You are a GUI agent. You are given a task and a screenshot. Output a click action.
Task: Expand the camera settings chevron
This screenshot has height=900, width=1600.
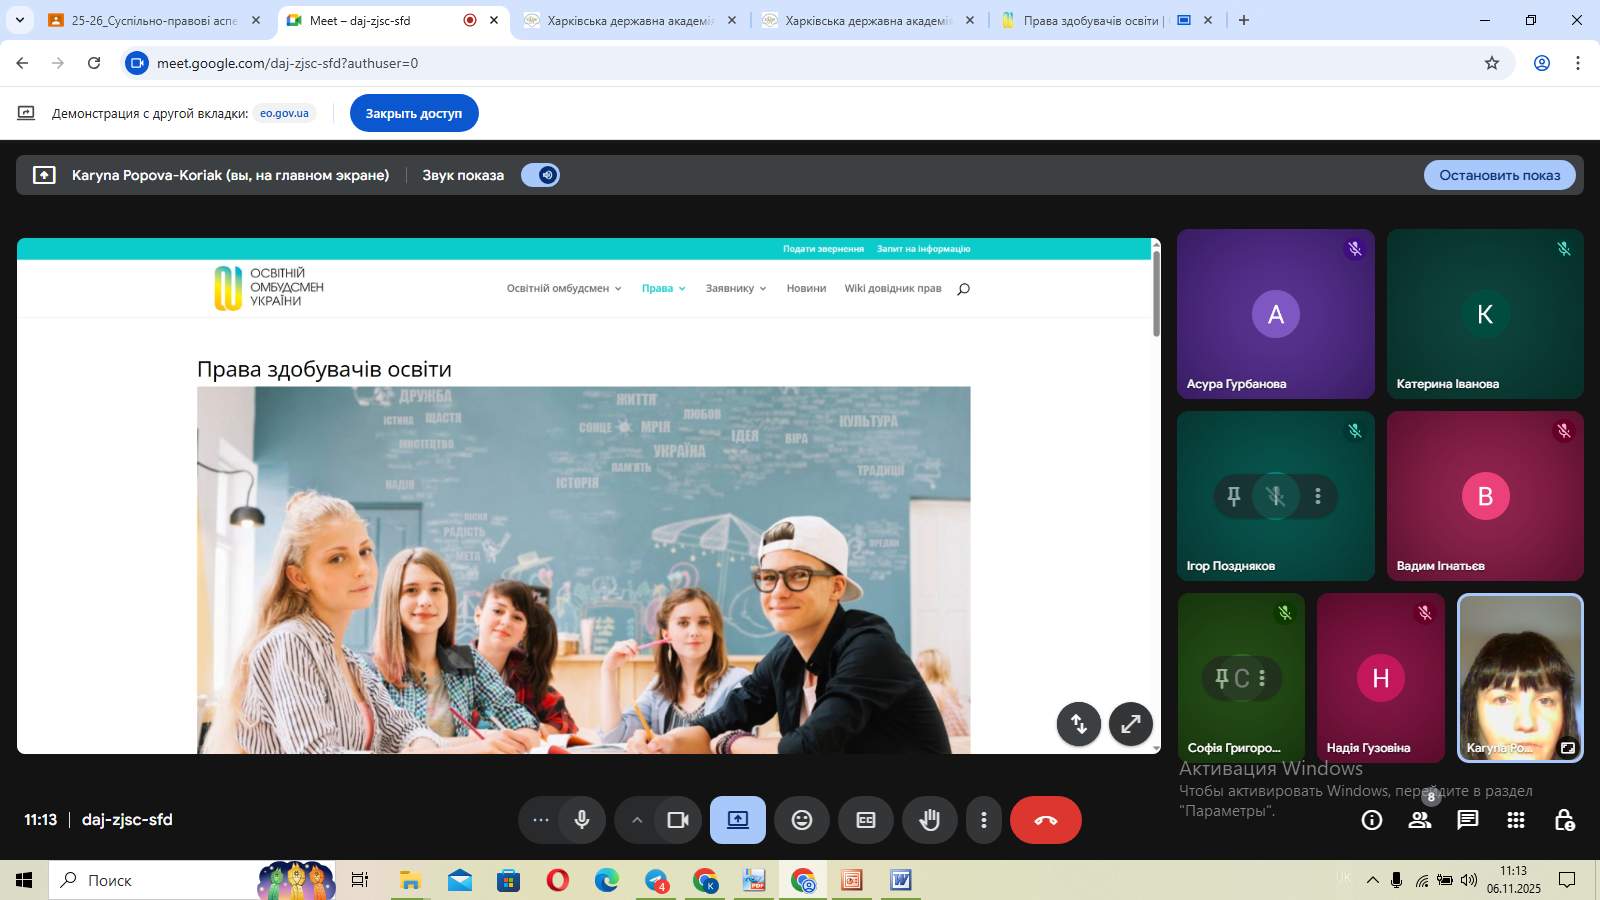(x=637, y=820)
